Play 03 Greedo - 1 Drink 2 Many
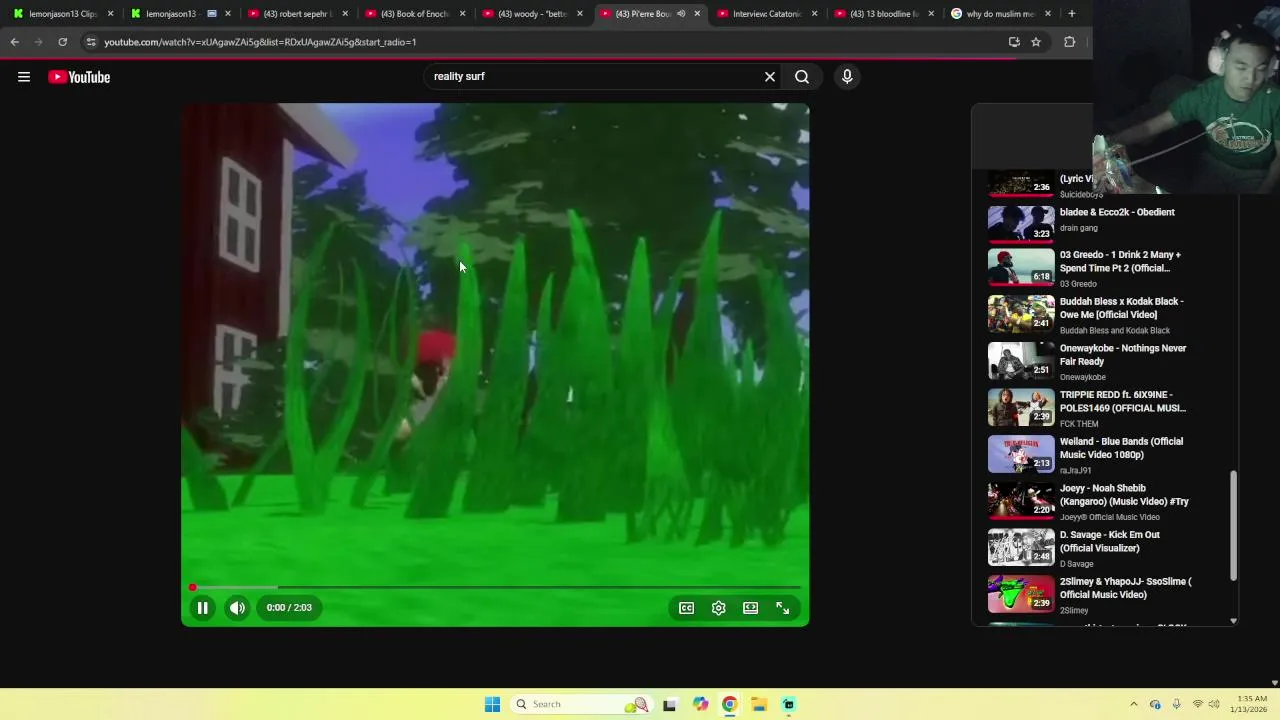The image size is (1280, 720). pos(1120,261)
